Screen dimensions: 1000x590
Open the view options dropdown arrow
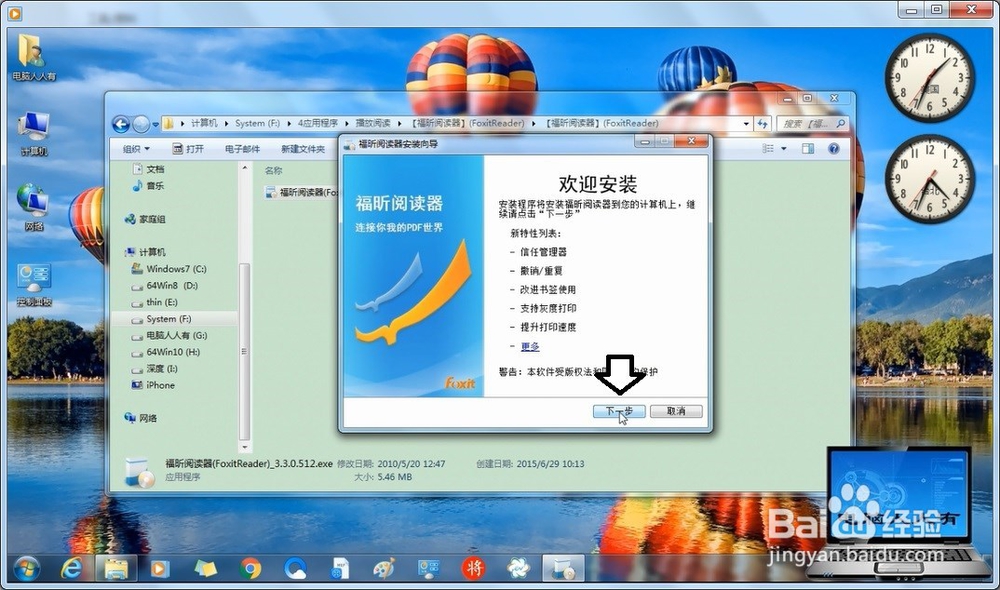click(x=784, y=149)
